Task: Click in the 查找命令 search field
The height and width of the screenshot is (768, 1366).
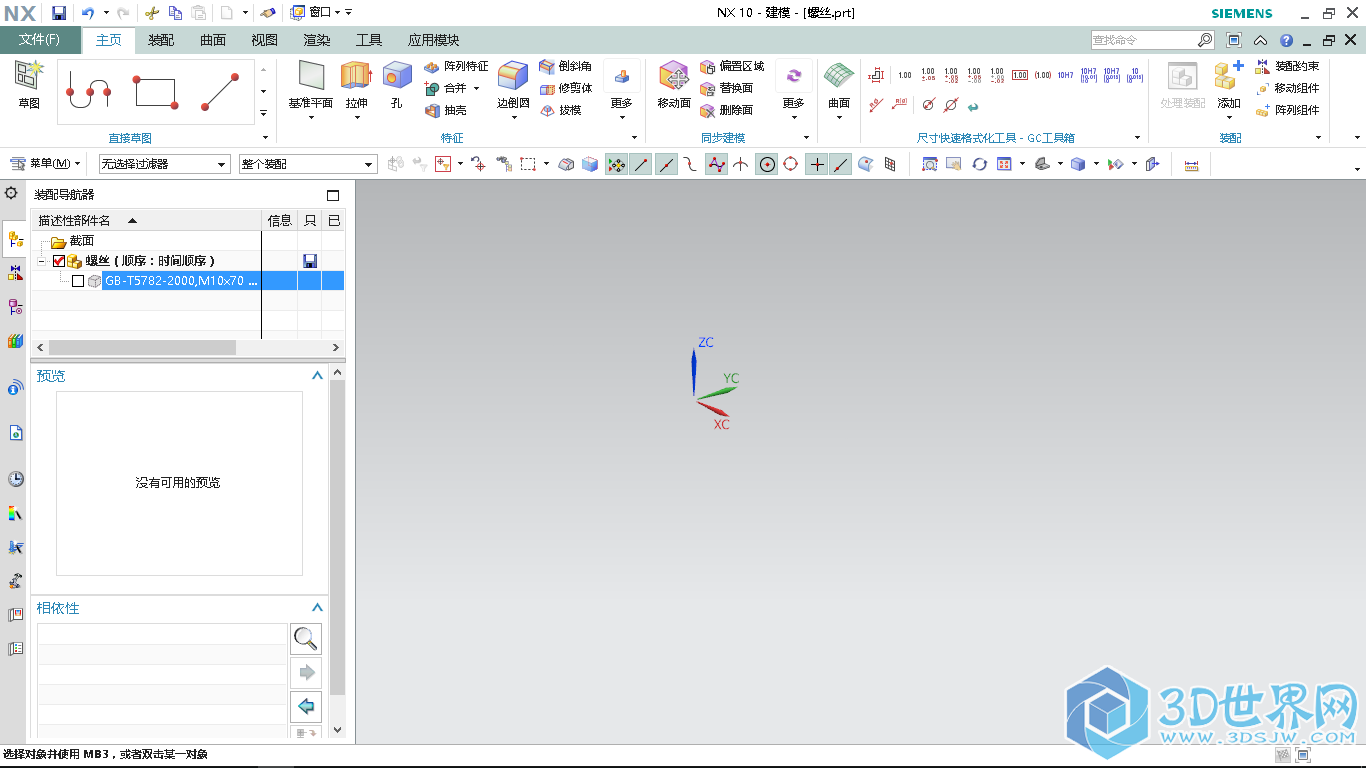Action: [x=1144, y=40]
